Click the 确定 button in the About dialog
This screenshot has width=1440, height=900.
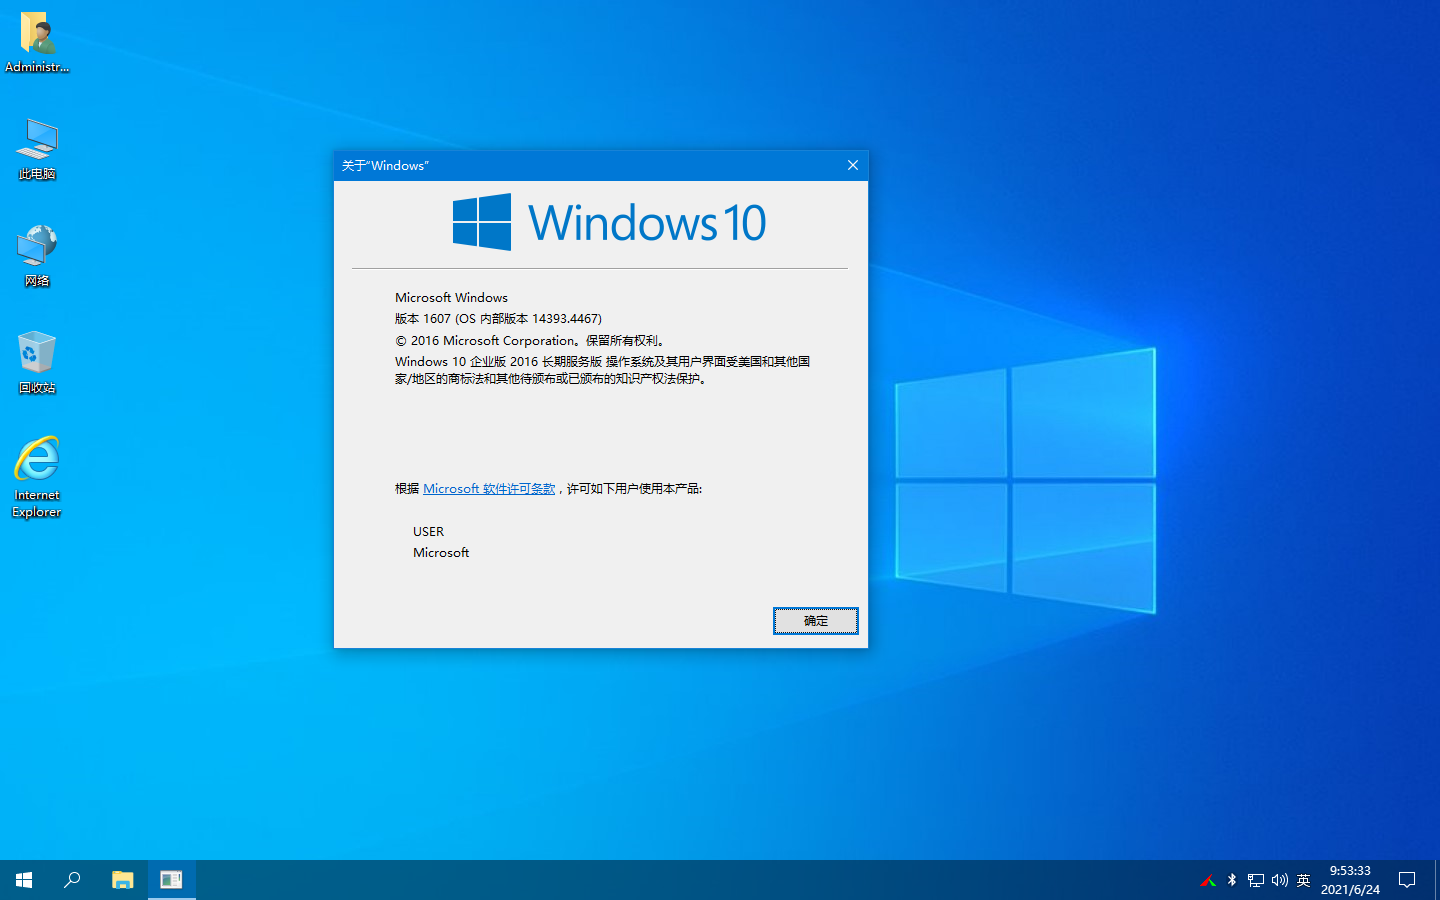tap(815, 621)
